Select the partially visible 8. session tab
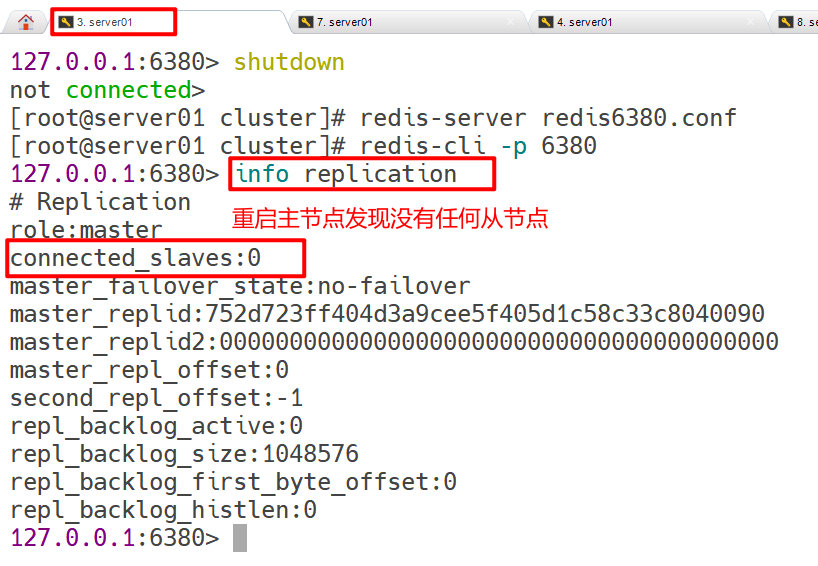 (794, 22)
